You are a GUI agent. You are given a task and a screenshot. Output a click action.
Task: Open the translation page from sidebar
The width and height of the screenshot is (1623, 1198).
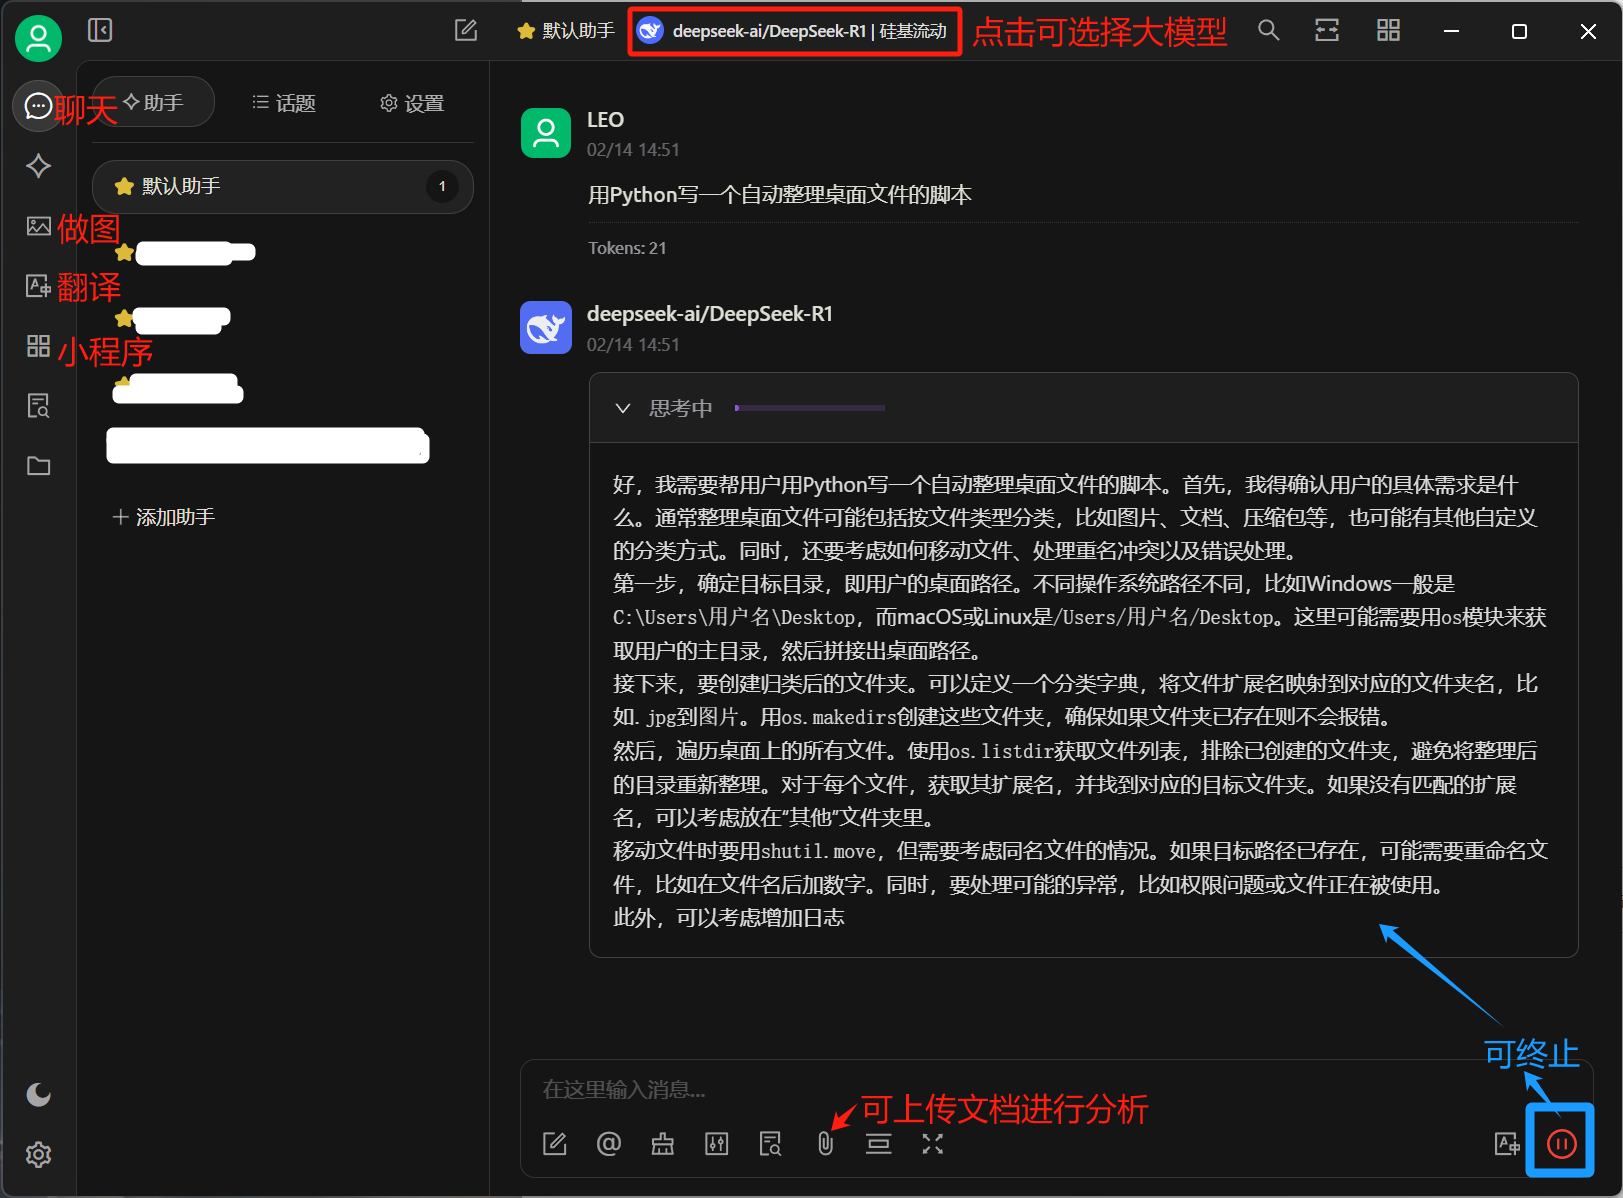(x=38, y=286)
